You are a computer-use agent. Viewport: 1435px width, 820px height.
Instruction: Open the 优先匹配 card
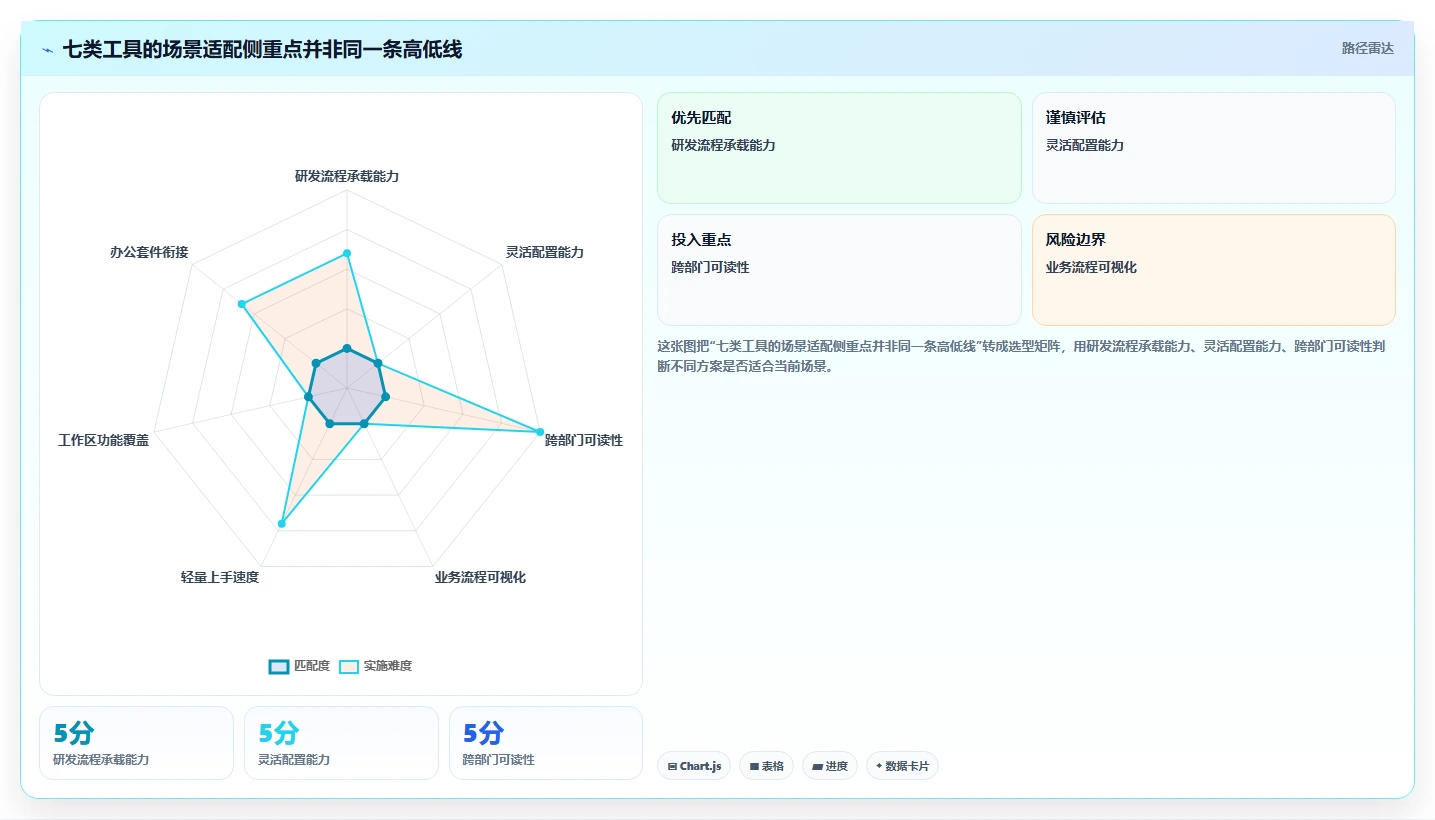coord(839,148)
